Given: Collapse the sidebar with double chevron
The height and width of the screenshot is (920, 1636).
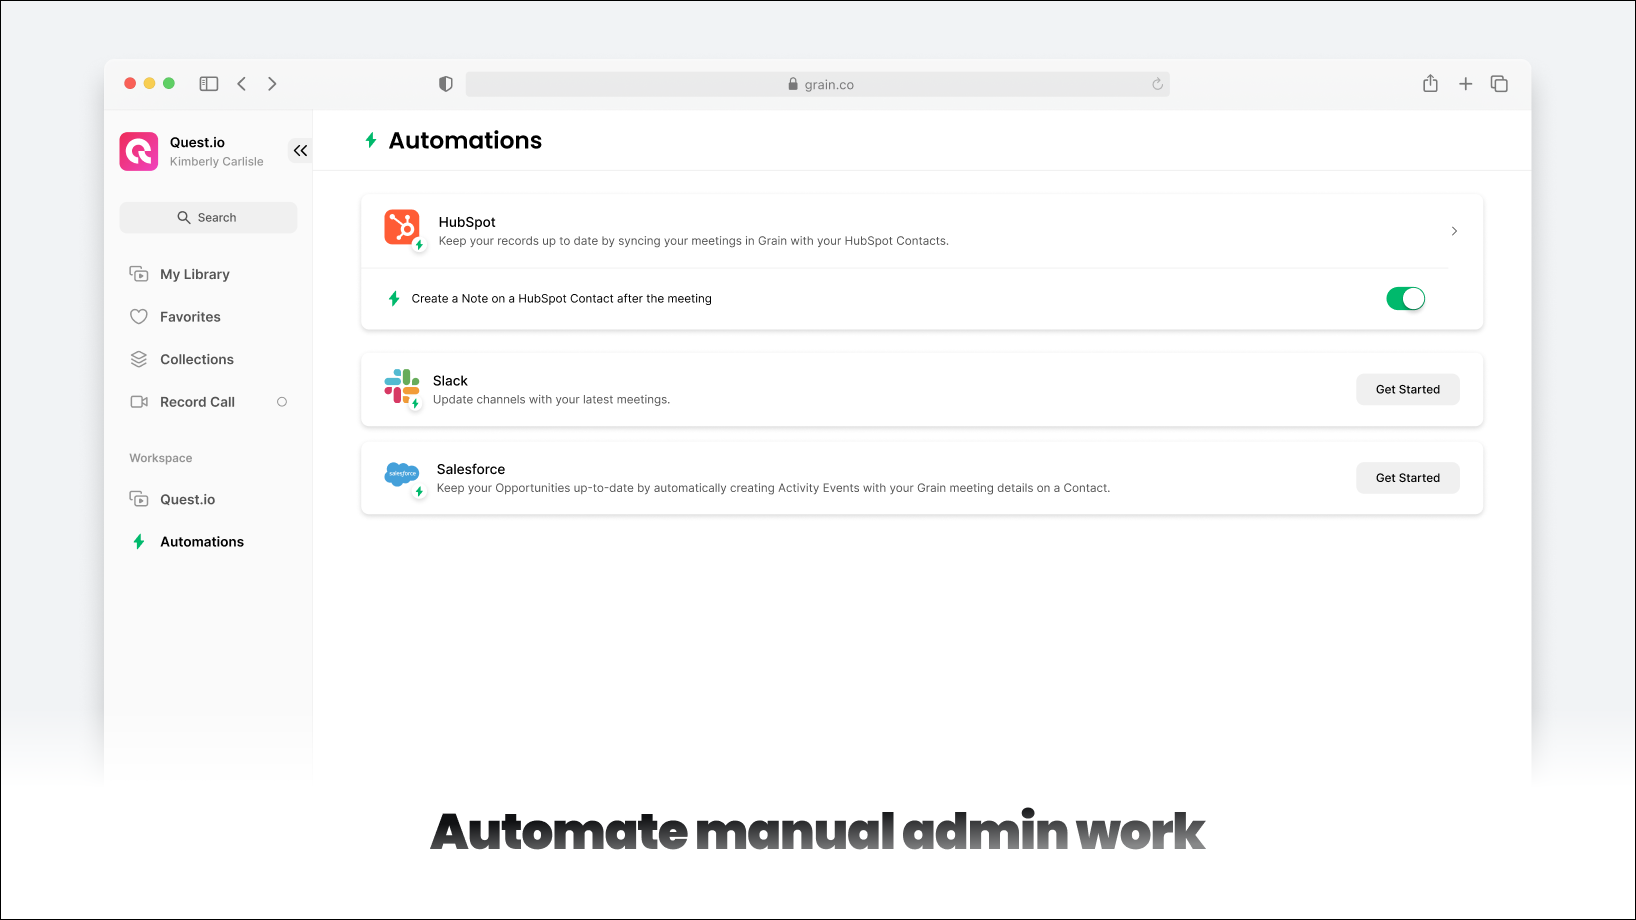Looking at the screenshot, I should pos(300,151).
